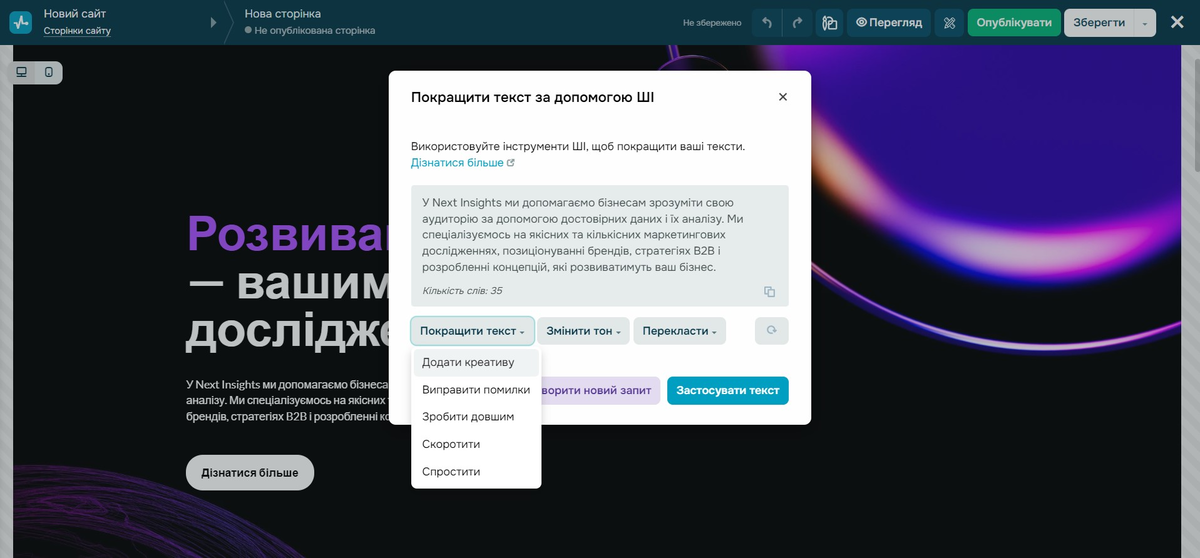The width and height of the screenshot is (1200, 558).
Task: Switch to mobile view icon
Action: point(48,72)
